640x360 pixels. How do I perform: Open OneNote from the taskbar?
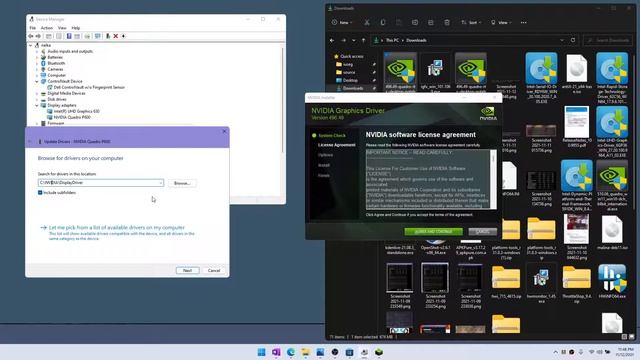(x=276, y=352)
